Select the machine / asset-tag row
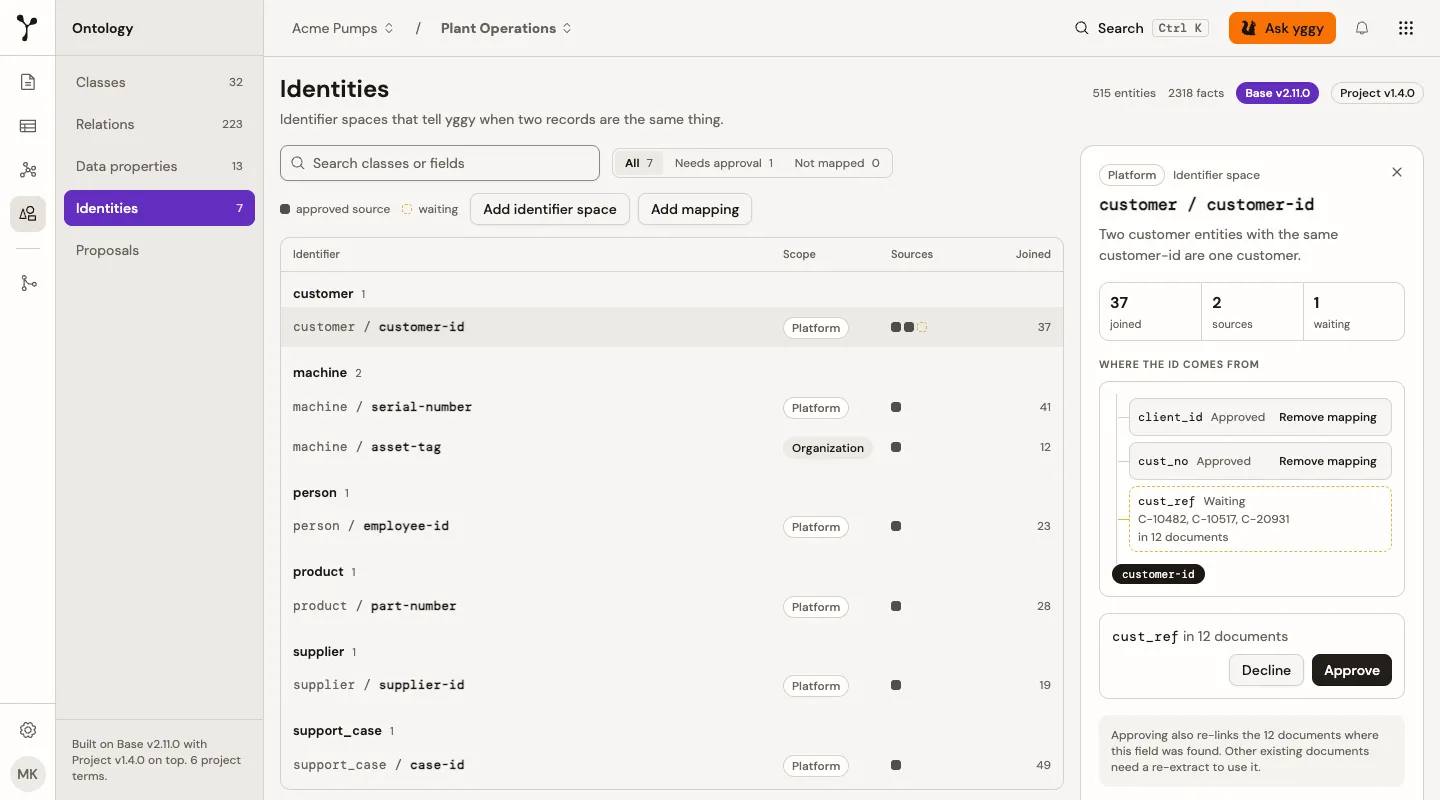Image resolution: width=1440 pixels, height=800 pixels. 672,447
